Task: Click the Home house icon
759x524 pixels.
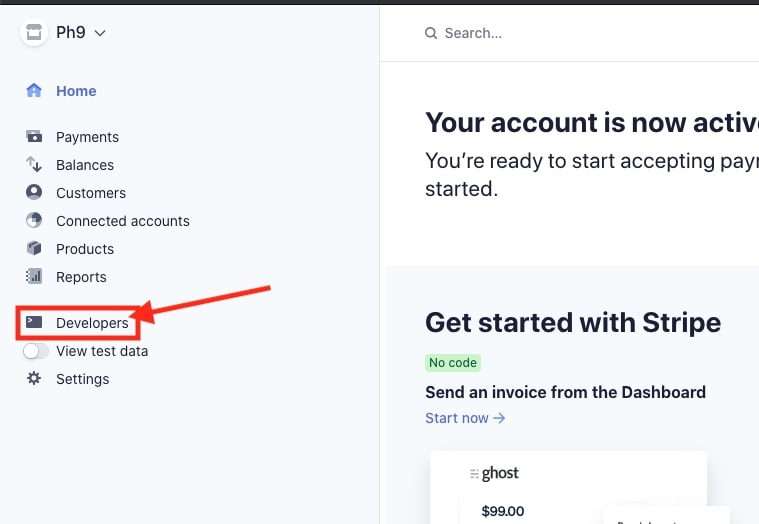Action: click(34, 91)
